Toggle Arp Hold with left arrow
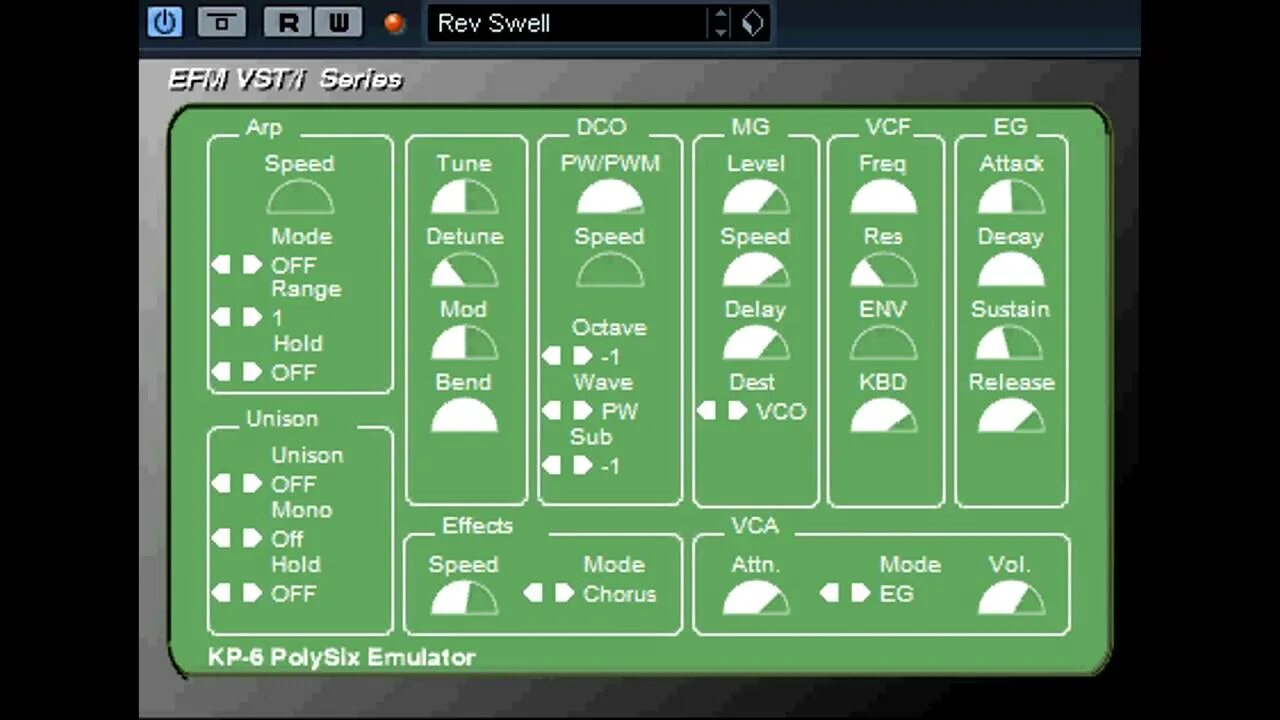This screenshot has height=720, width=1280. pos(221,372)
